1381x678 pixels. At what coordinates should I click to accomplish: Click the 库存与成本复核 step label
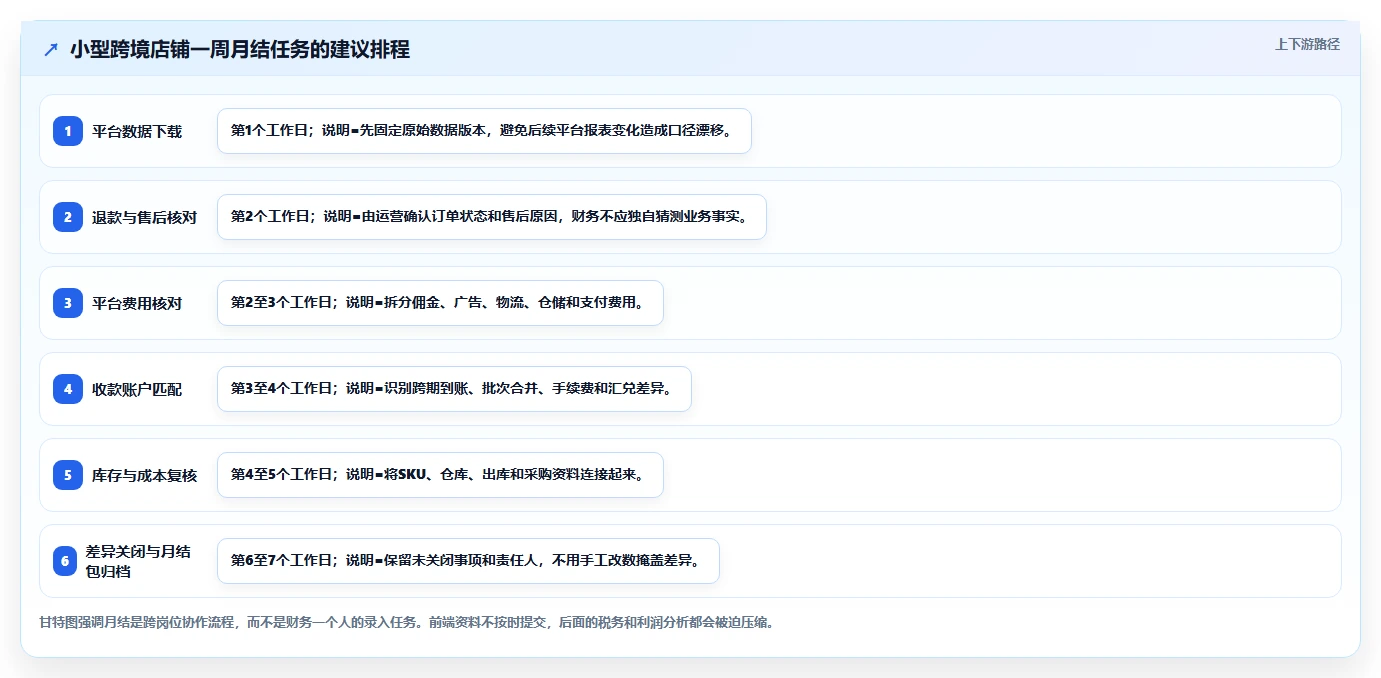(144, 475)
